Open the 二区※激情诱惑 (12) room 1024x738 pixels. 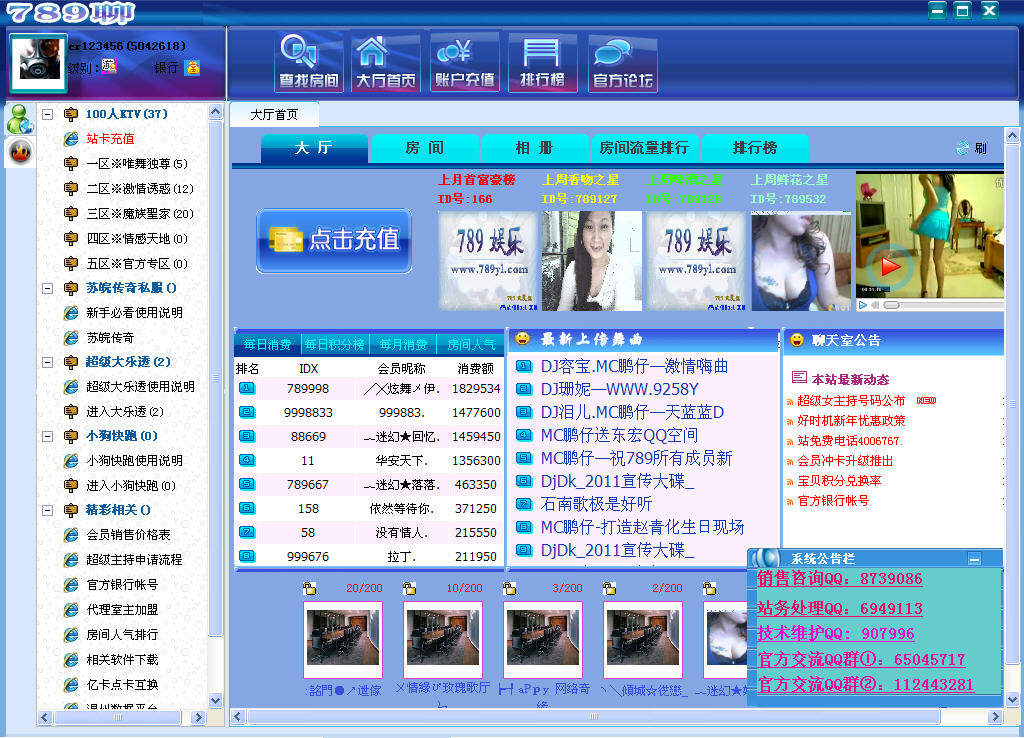140,189
